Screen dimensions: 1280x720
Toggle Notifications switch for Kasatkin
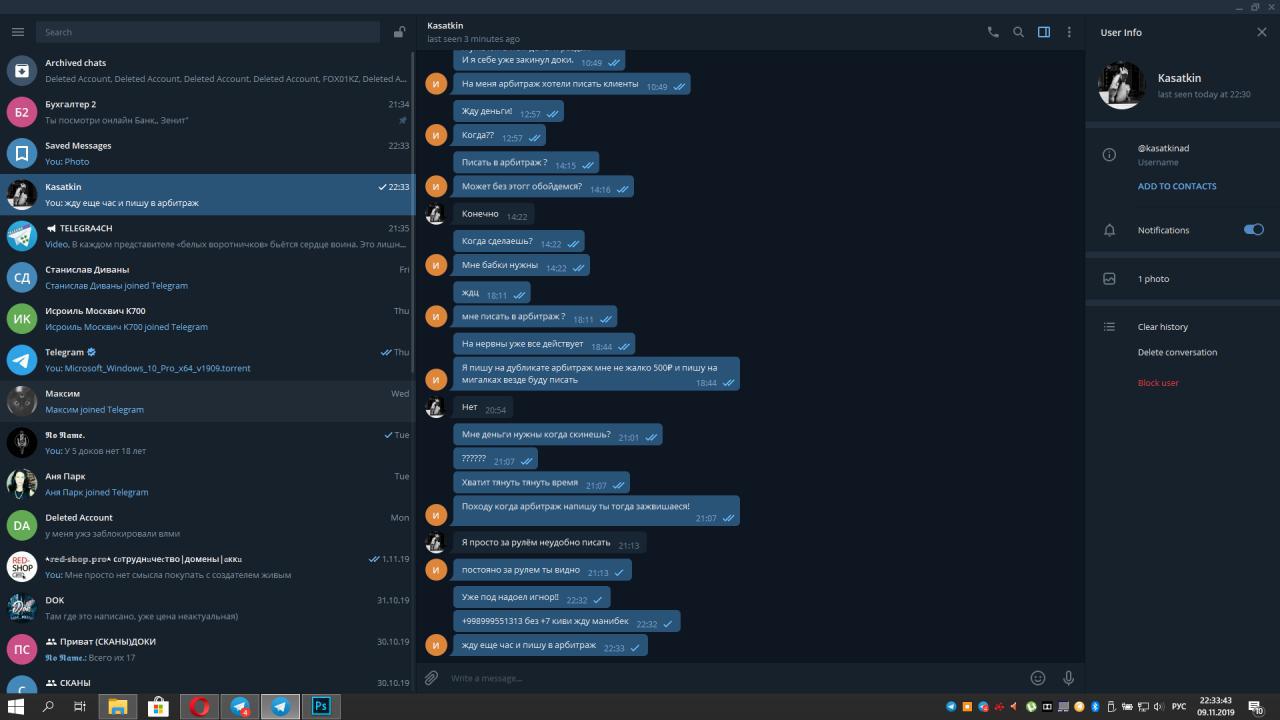[x=1254, y=230]
